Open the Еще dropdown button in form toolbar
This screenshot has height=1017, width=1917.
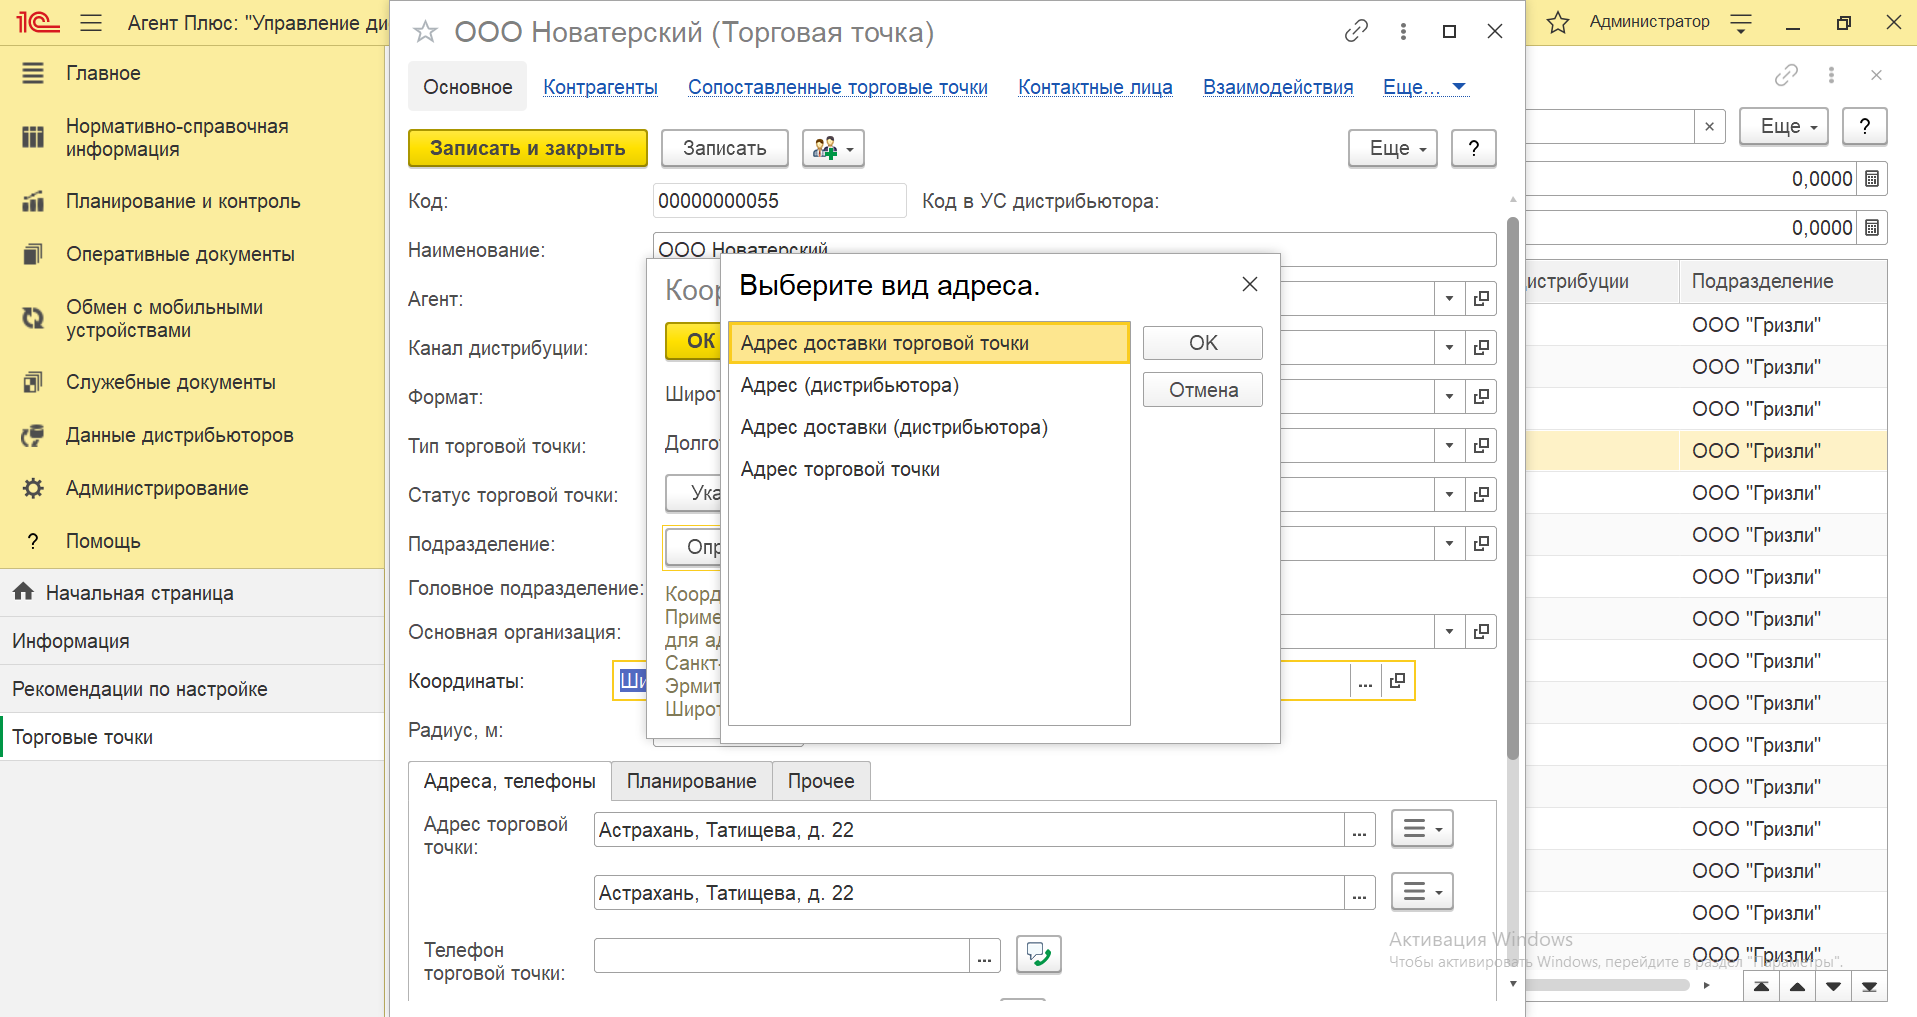click(x=1392, y=149)
